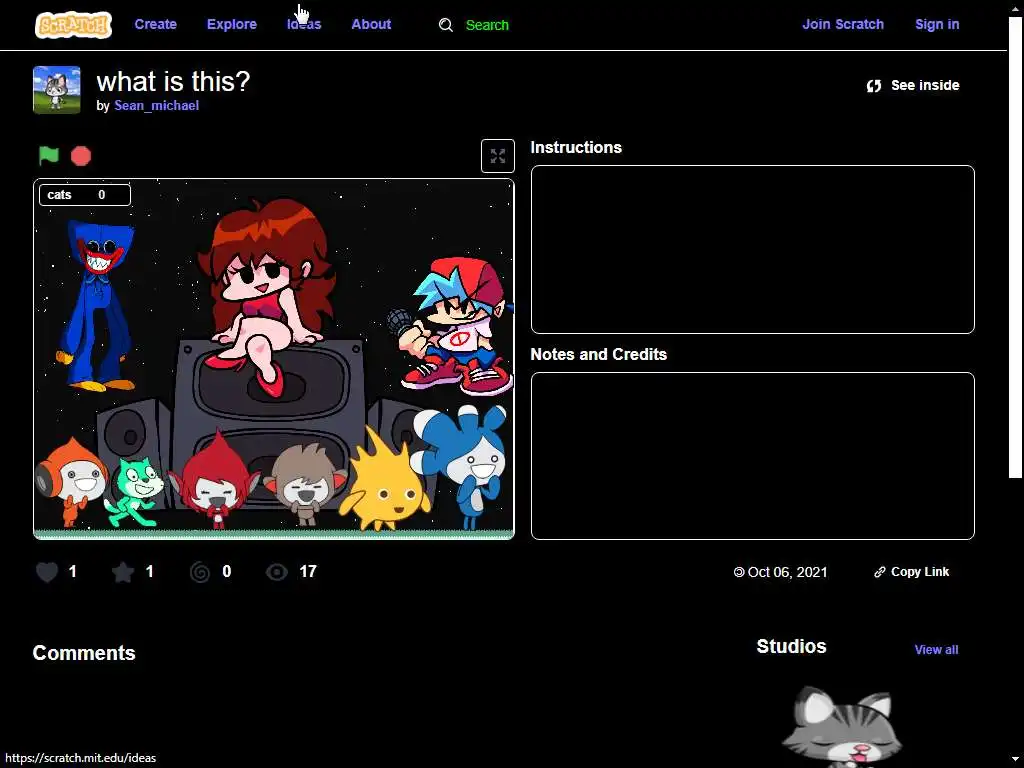Go to the Ideas page

click(x=304, y=24)
